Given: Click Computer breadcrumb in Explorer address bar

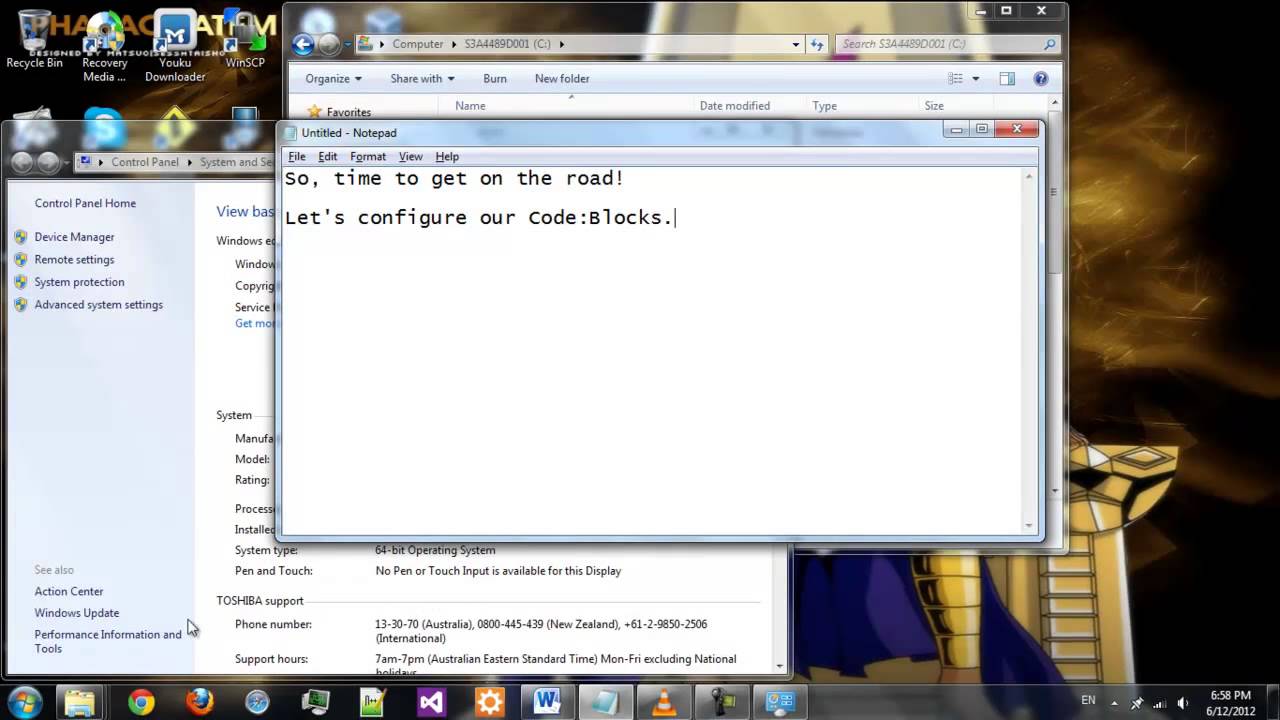Looking at the screenshot, I should (417, 44).
